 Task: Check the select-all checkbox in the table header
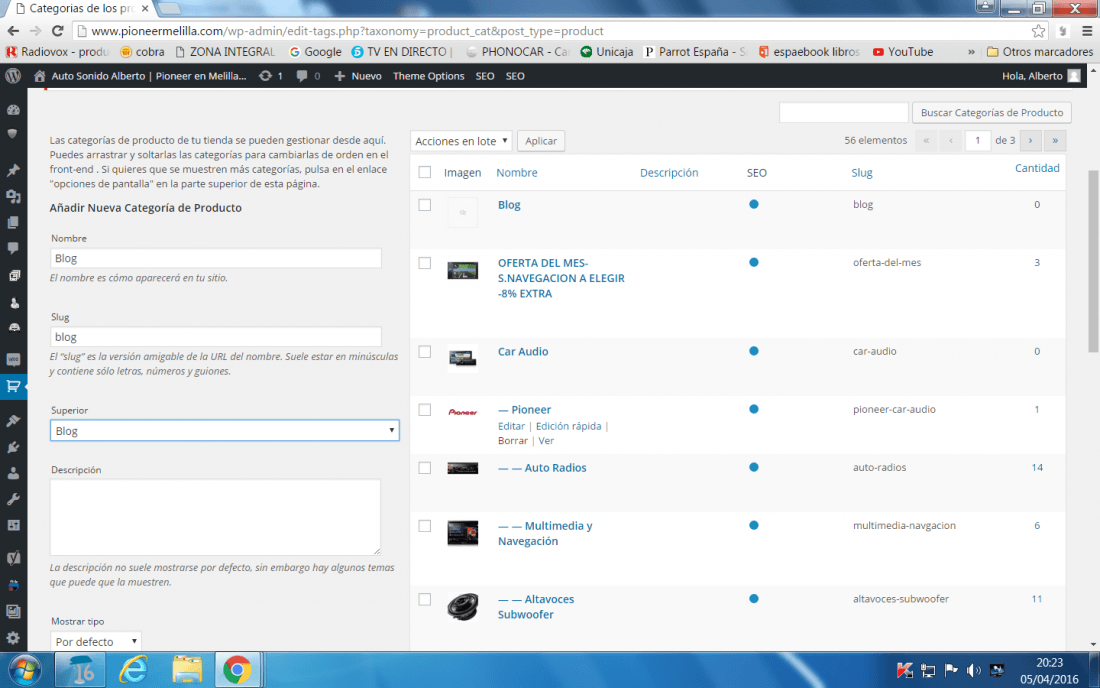[x=424, y=172]
